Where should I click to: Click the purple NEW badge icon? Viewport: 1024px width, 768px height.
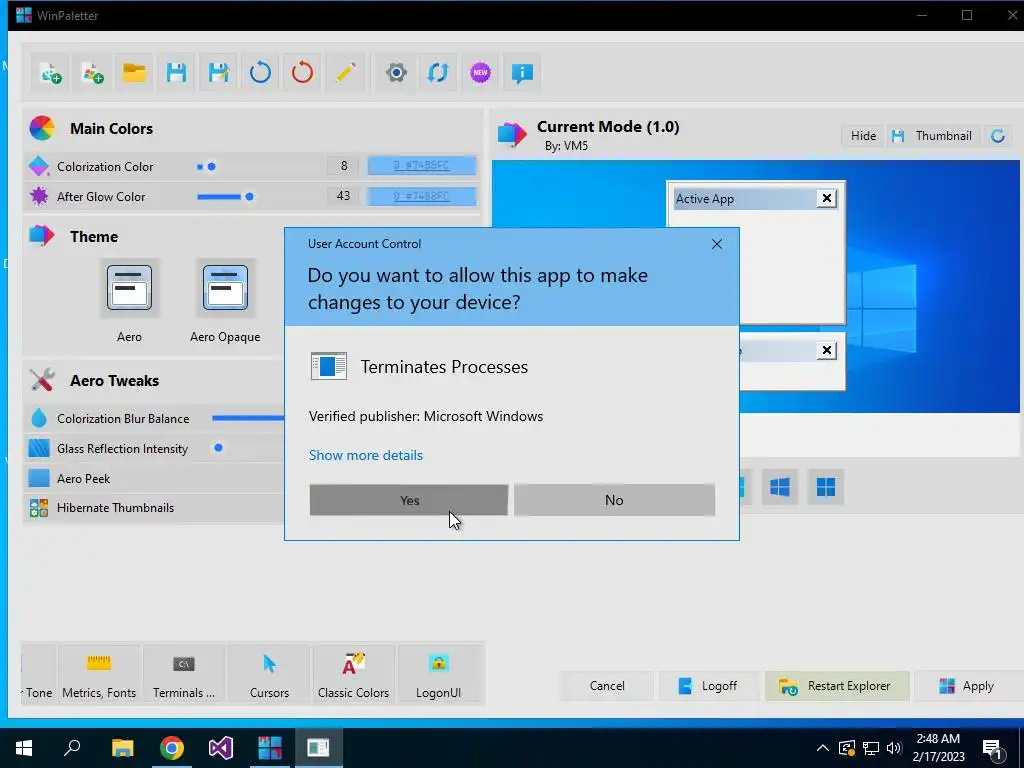click(480, 72)
